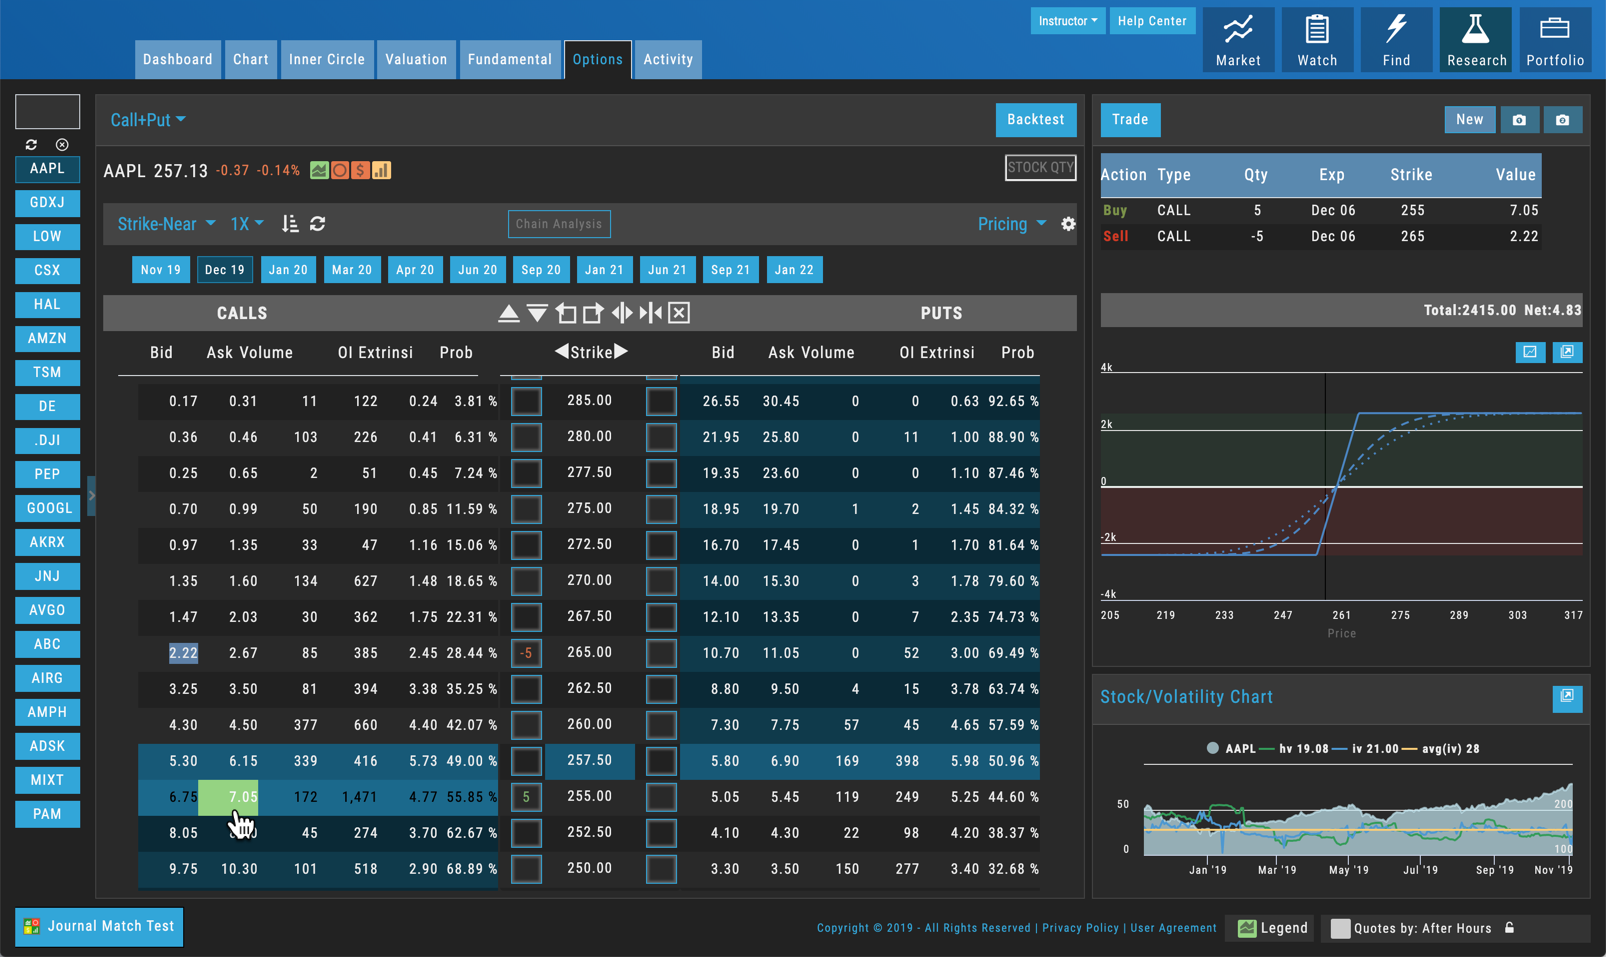
Task: Click the orange circle icon beside AAPL price
Action: pos(340,171)
